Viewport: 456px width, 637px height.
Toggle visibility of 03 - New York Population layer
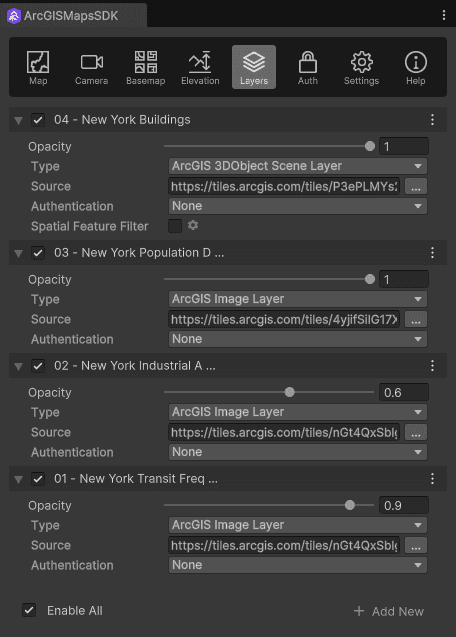[38, 253]
